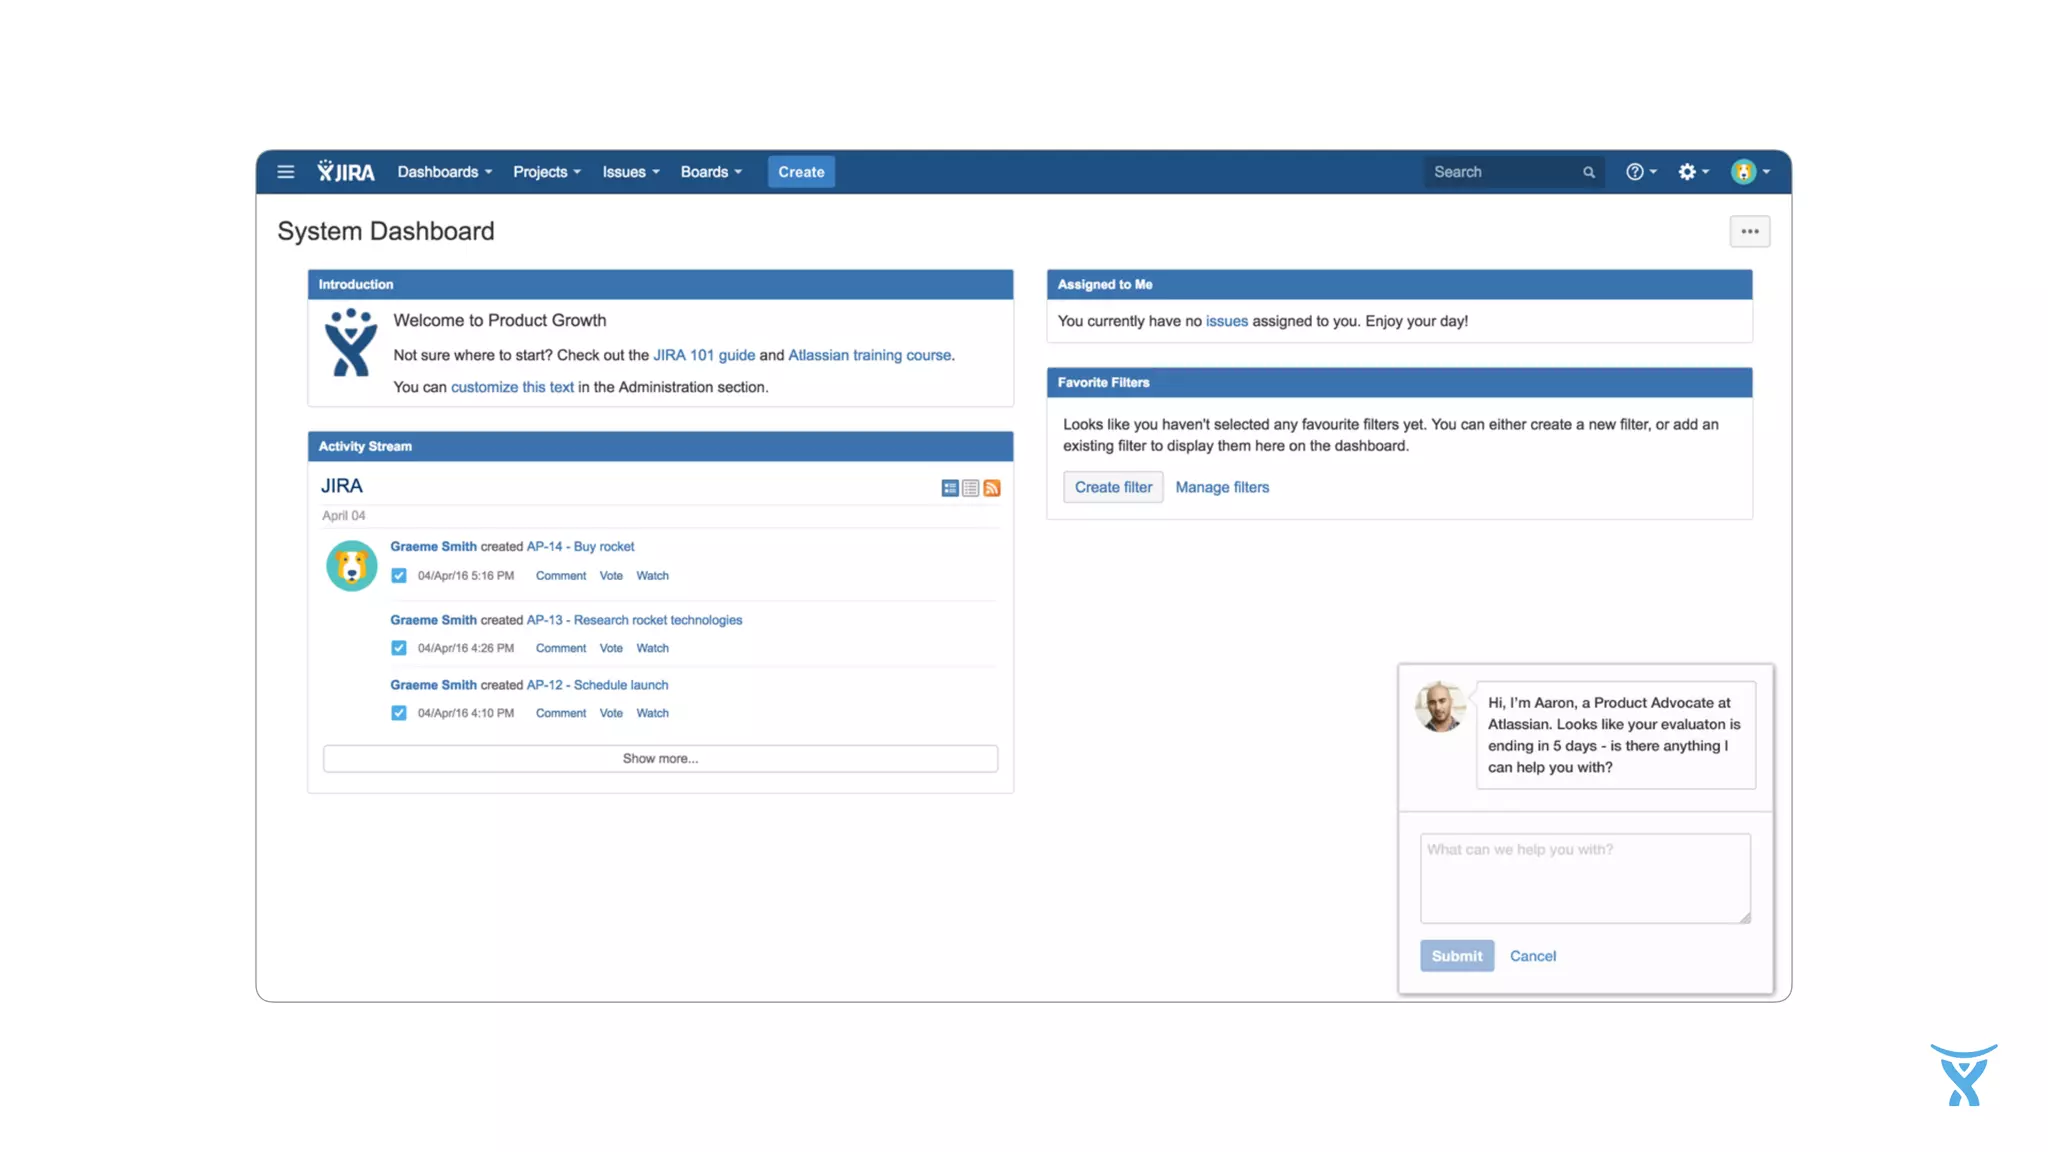Open the Manage filters link
The height and width of the screenshot is (1152, 2048).
pyautogui.click(x=1222, y=487)
